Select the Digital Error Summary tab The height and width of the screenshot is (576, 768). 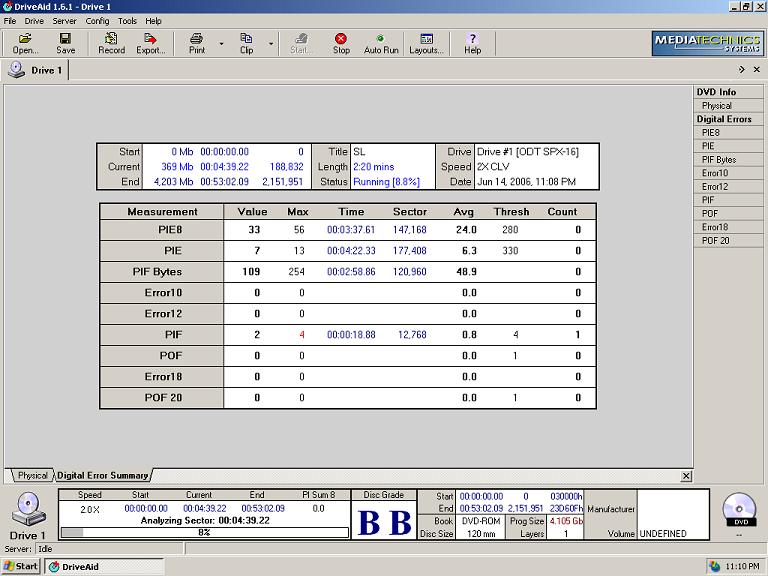pos(102,475)
